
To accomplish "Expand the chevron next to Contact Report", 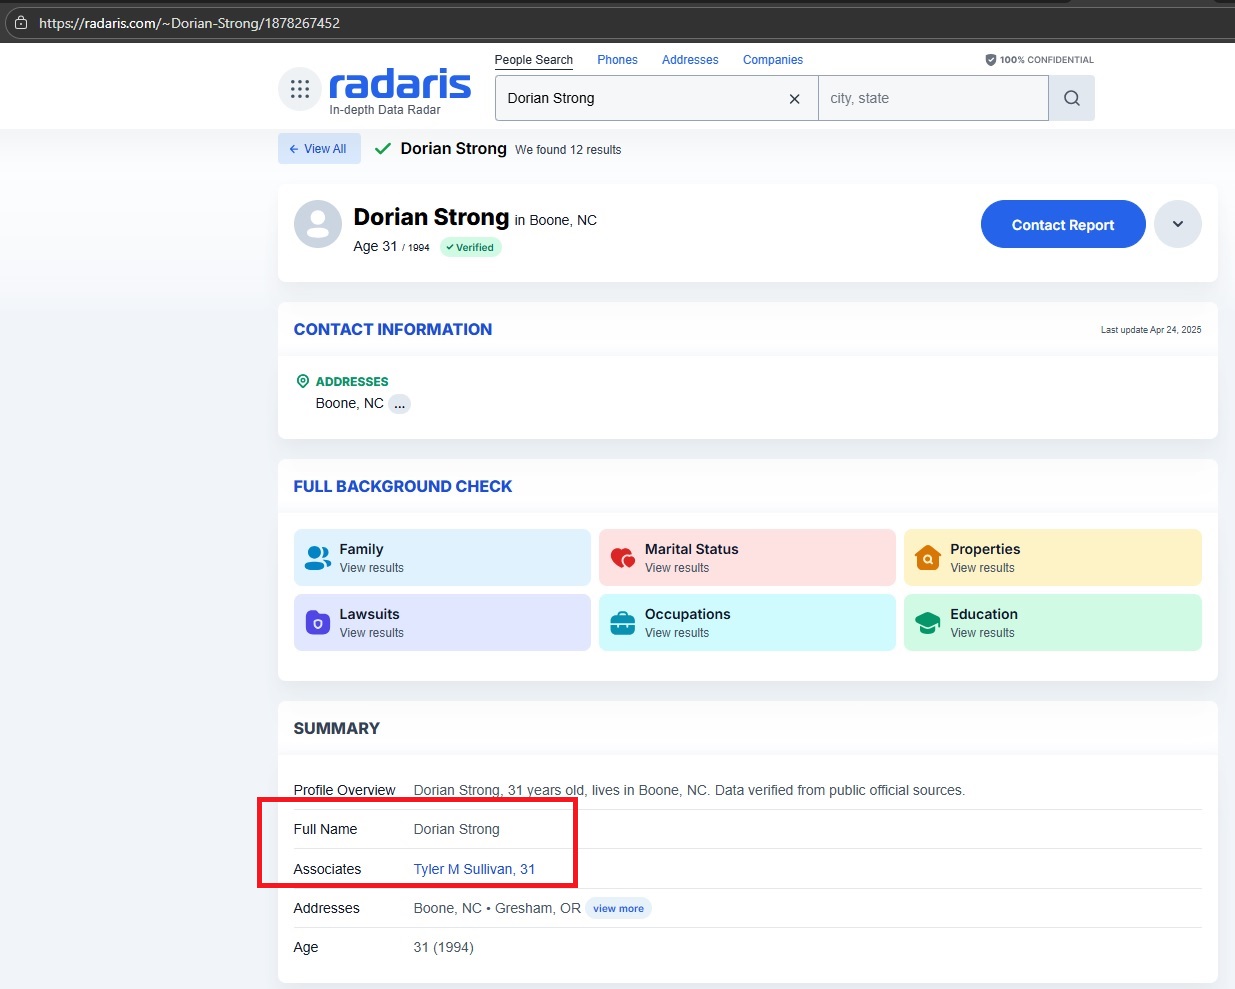I will tap(1177, 224).
